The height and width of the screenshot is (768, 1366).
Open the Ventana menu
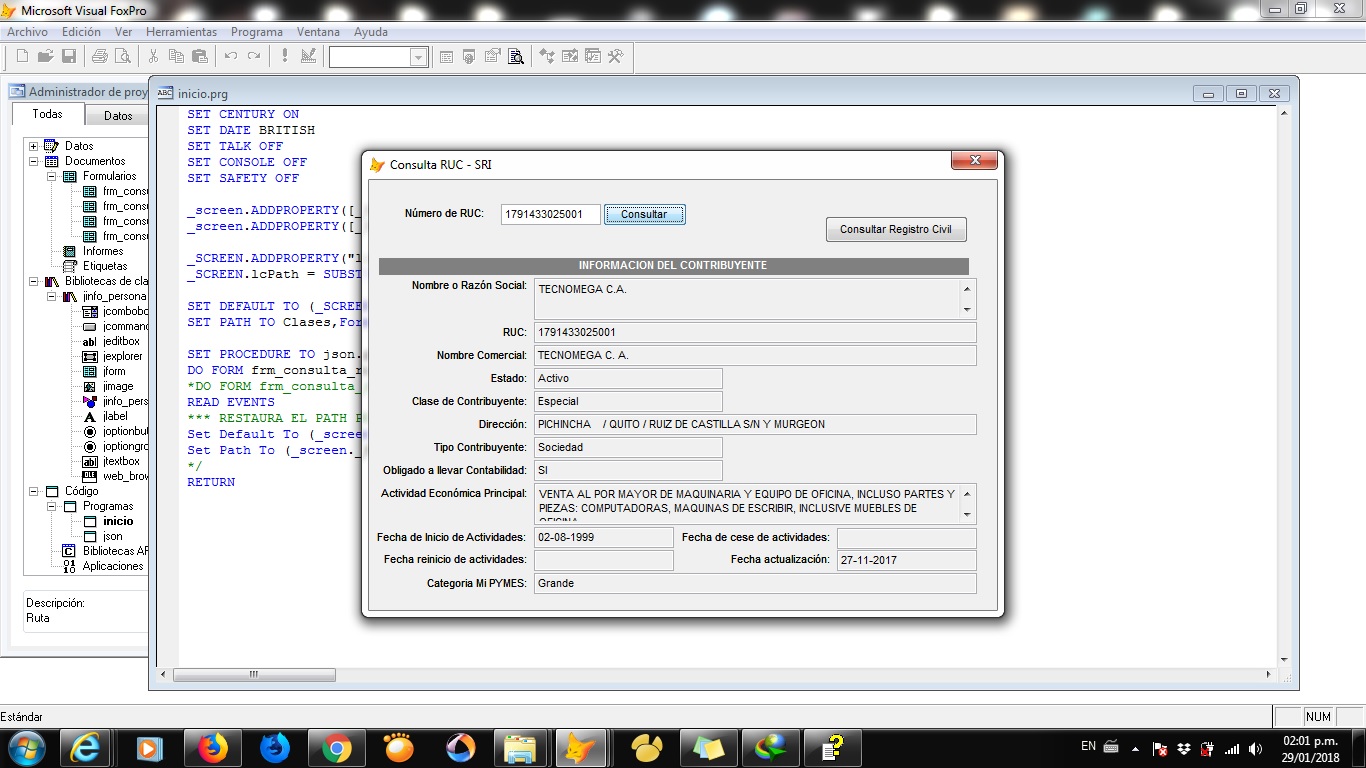[x=318, y=32]
